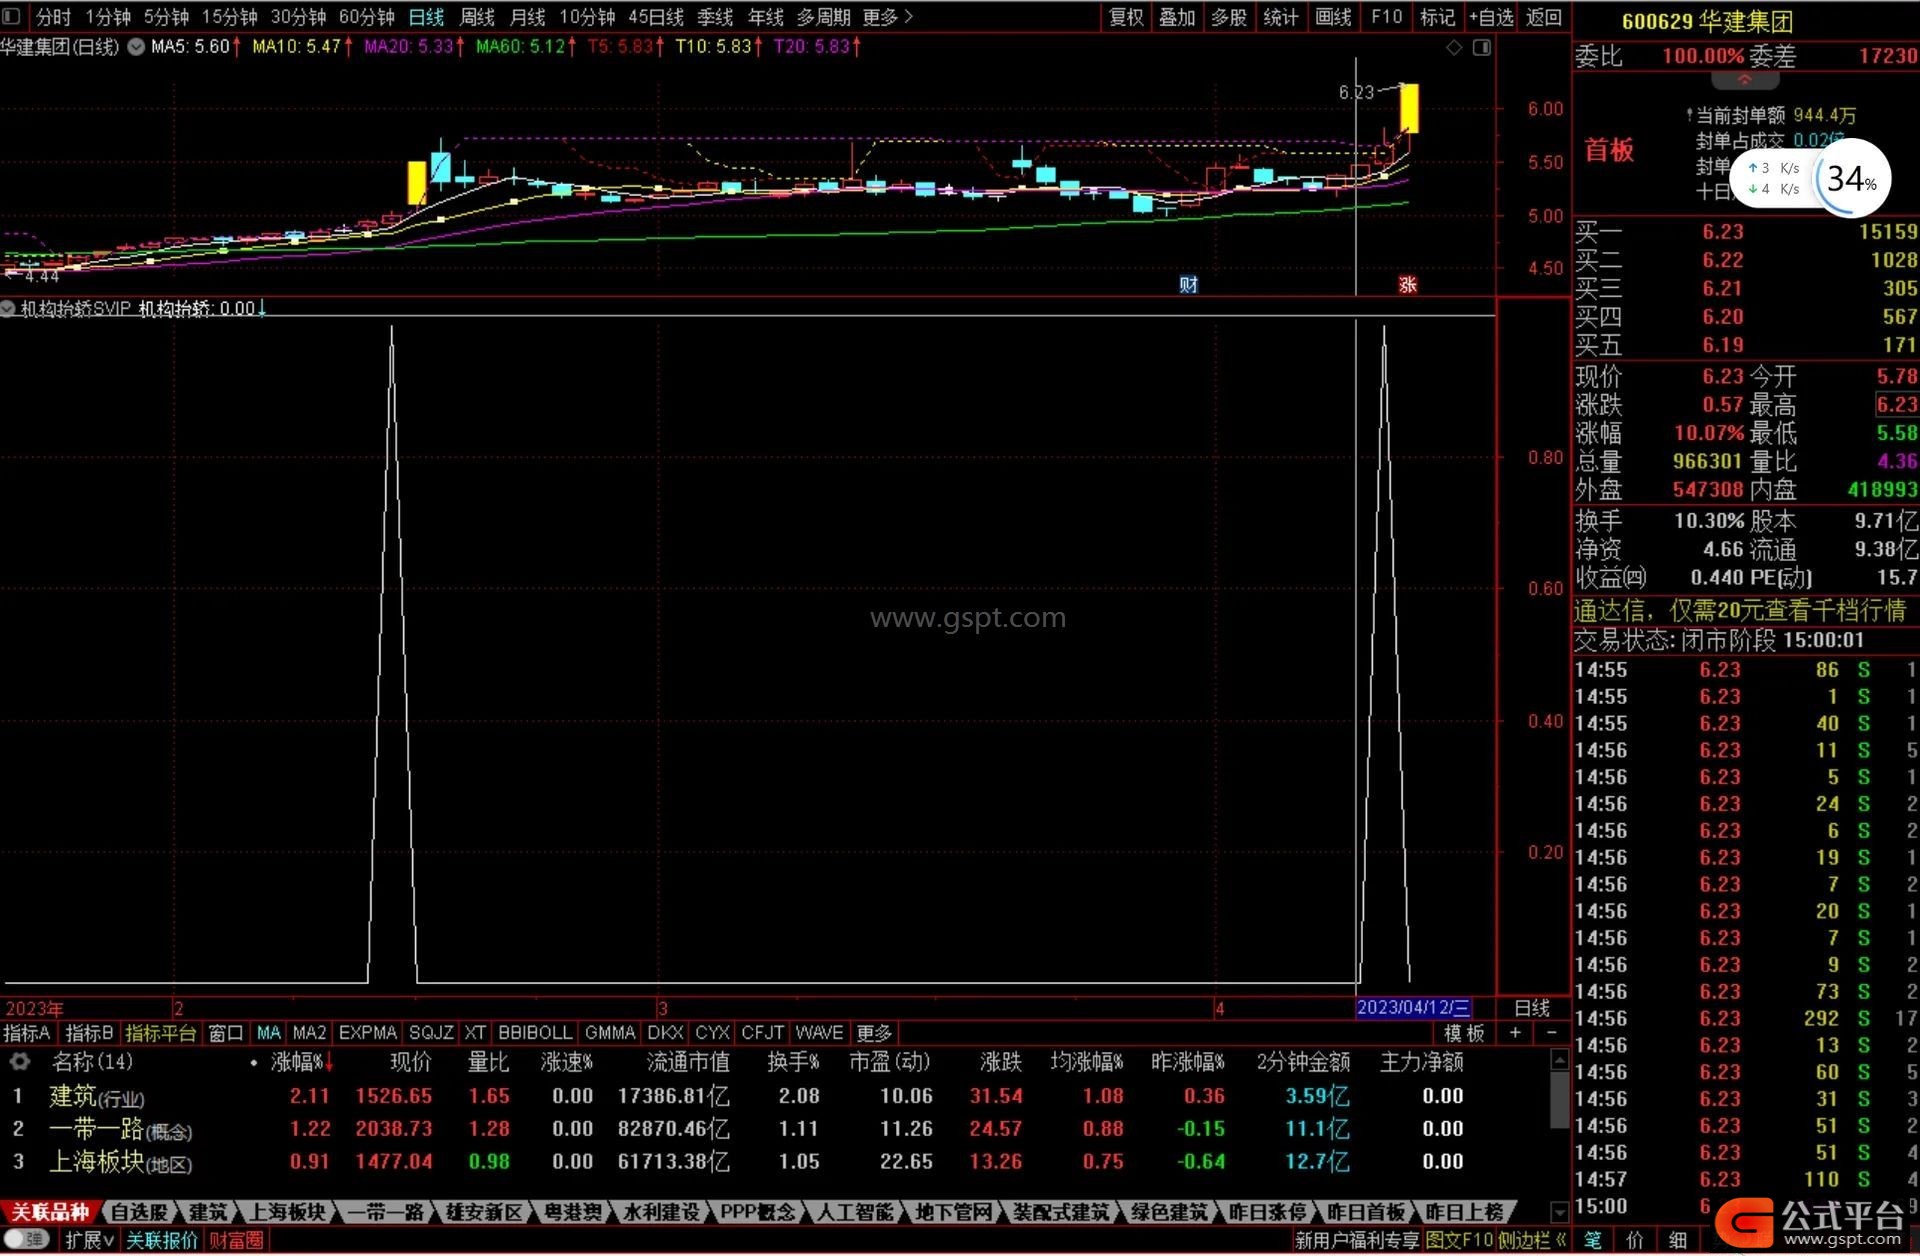This screenshot has width=1920, height=1256.
Task: Toggle the 弹 popup switch at bottom left
Action: 26,1240
